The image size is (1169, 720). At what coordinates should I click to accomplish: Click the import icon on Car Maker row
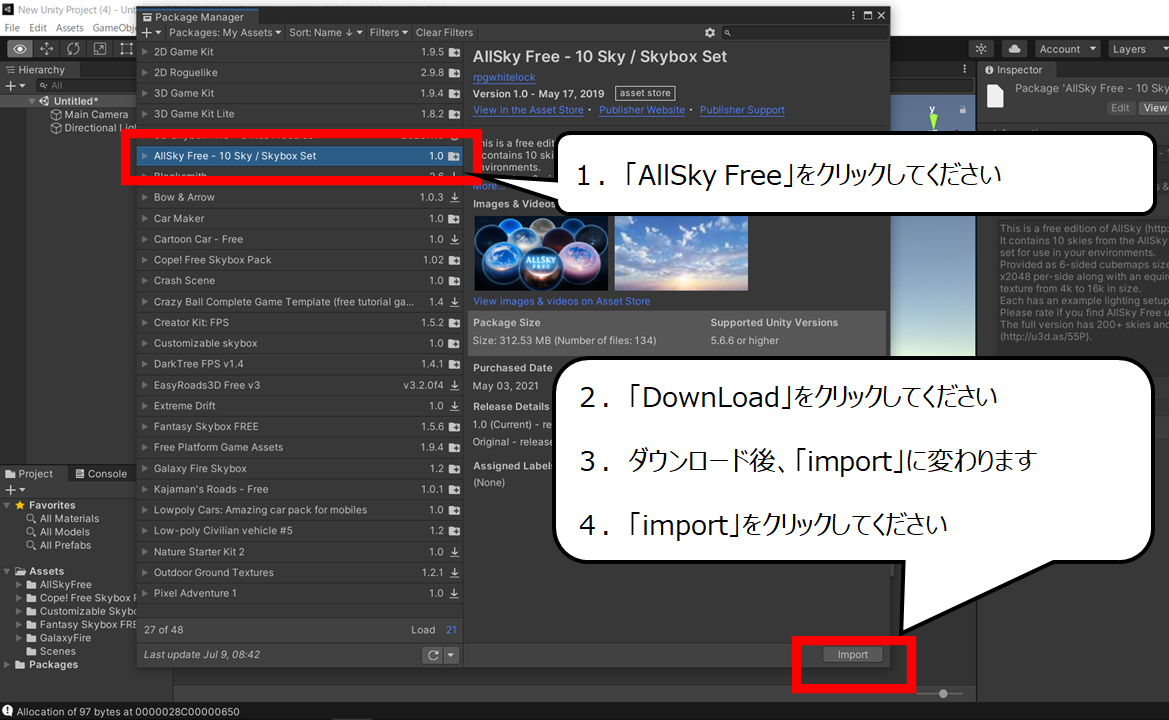coord(454,218)
